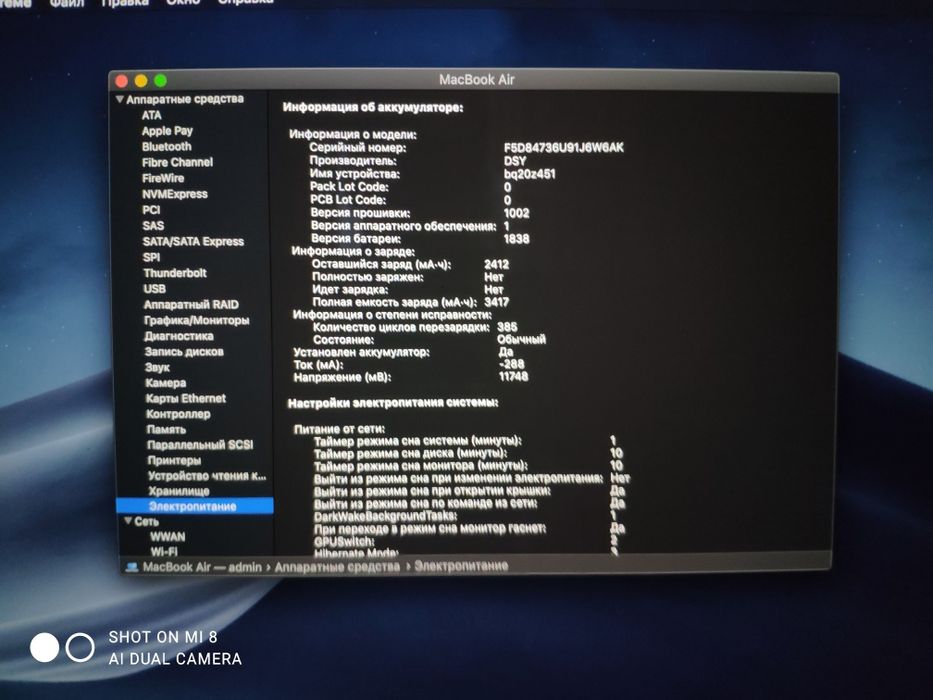The height and width of the screenshot is (700, 933).
Task: Click heading Настройки электропитания системы
Action: 393,403
